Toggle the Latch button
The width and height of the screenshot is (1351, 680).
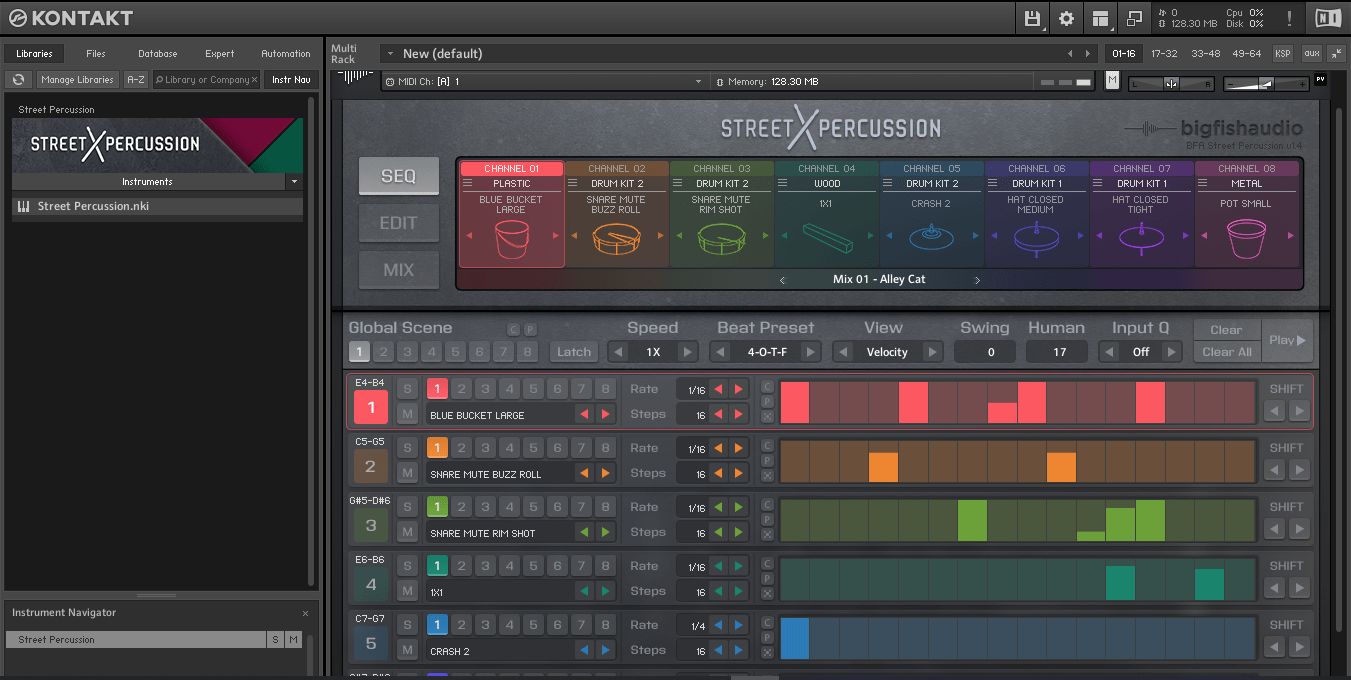(574, 352)
